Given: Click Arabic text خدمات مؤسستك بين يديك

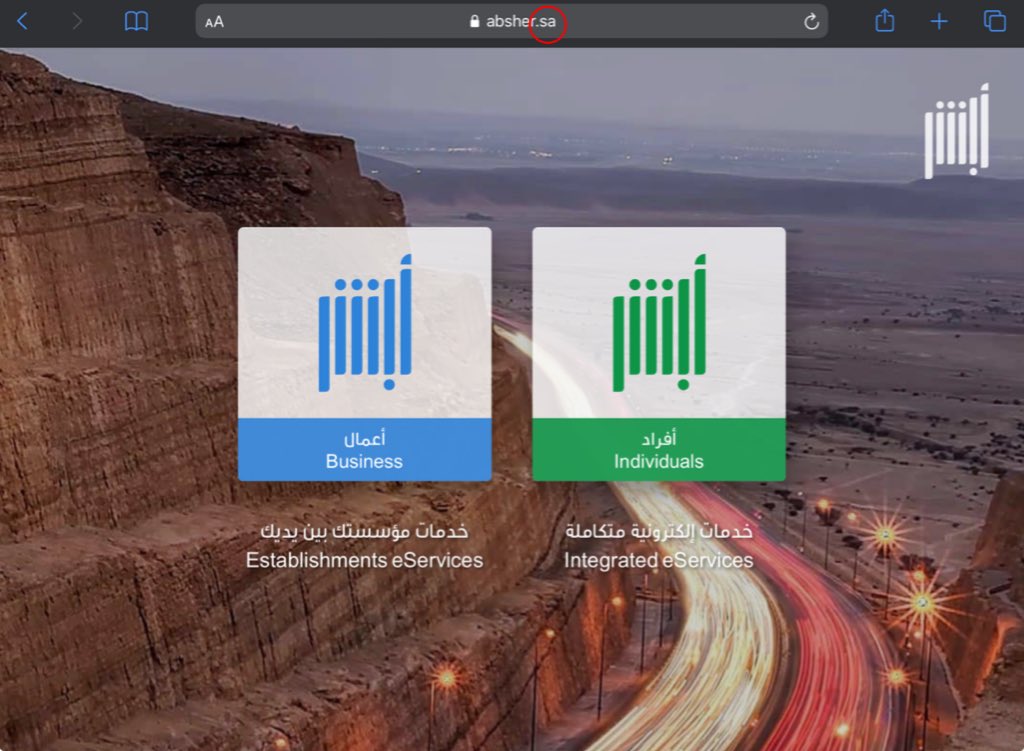Looking at the screenshot, I should point(364,532).
